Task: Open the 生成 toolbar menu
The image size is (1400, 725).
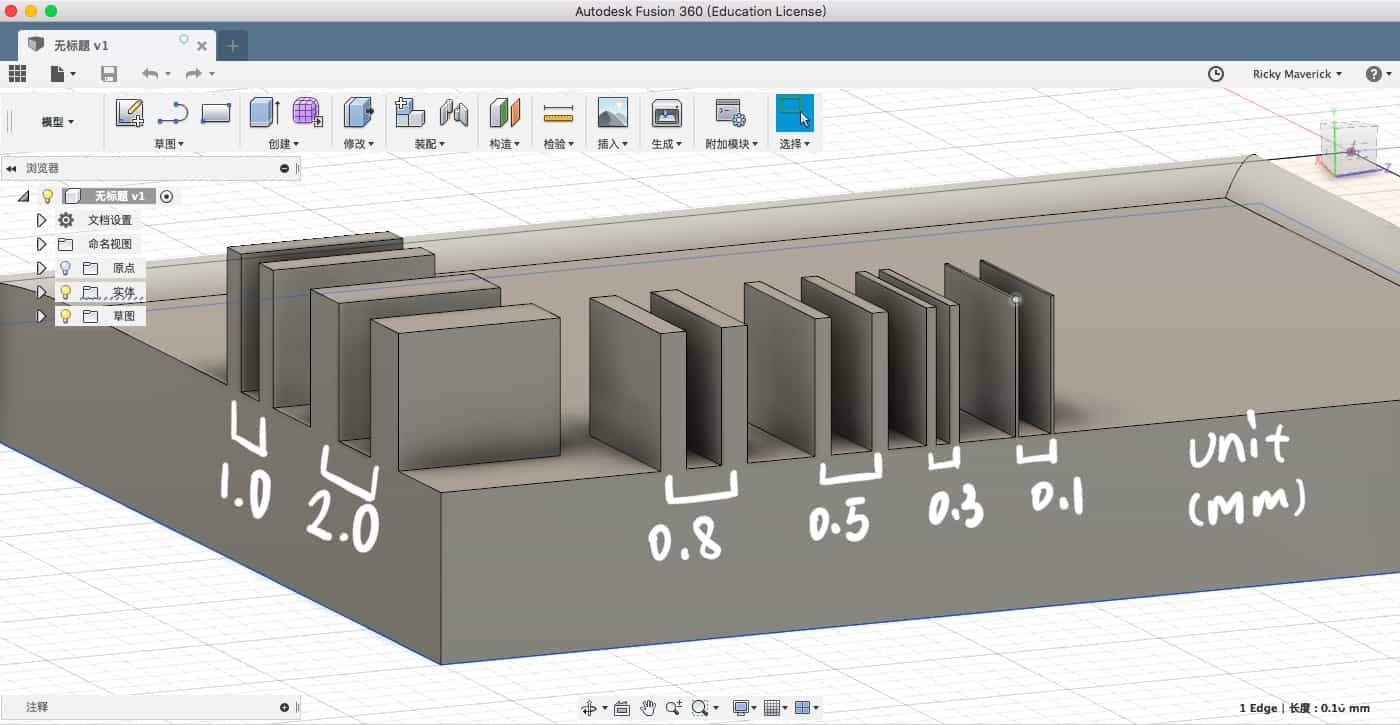Action: pos(666,144)
